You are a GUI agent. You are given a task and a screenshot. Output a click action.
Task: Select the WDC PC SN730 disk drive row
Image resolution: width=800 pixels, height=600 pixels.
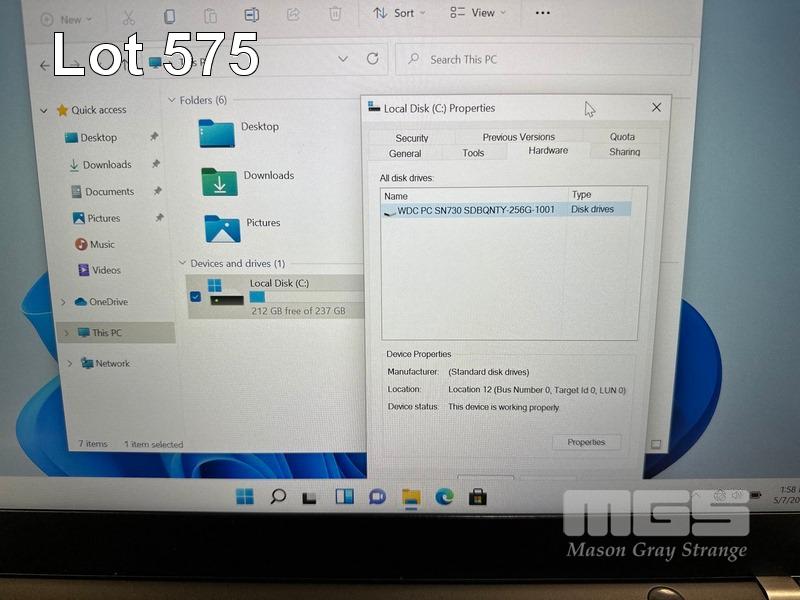(475, 210)
